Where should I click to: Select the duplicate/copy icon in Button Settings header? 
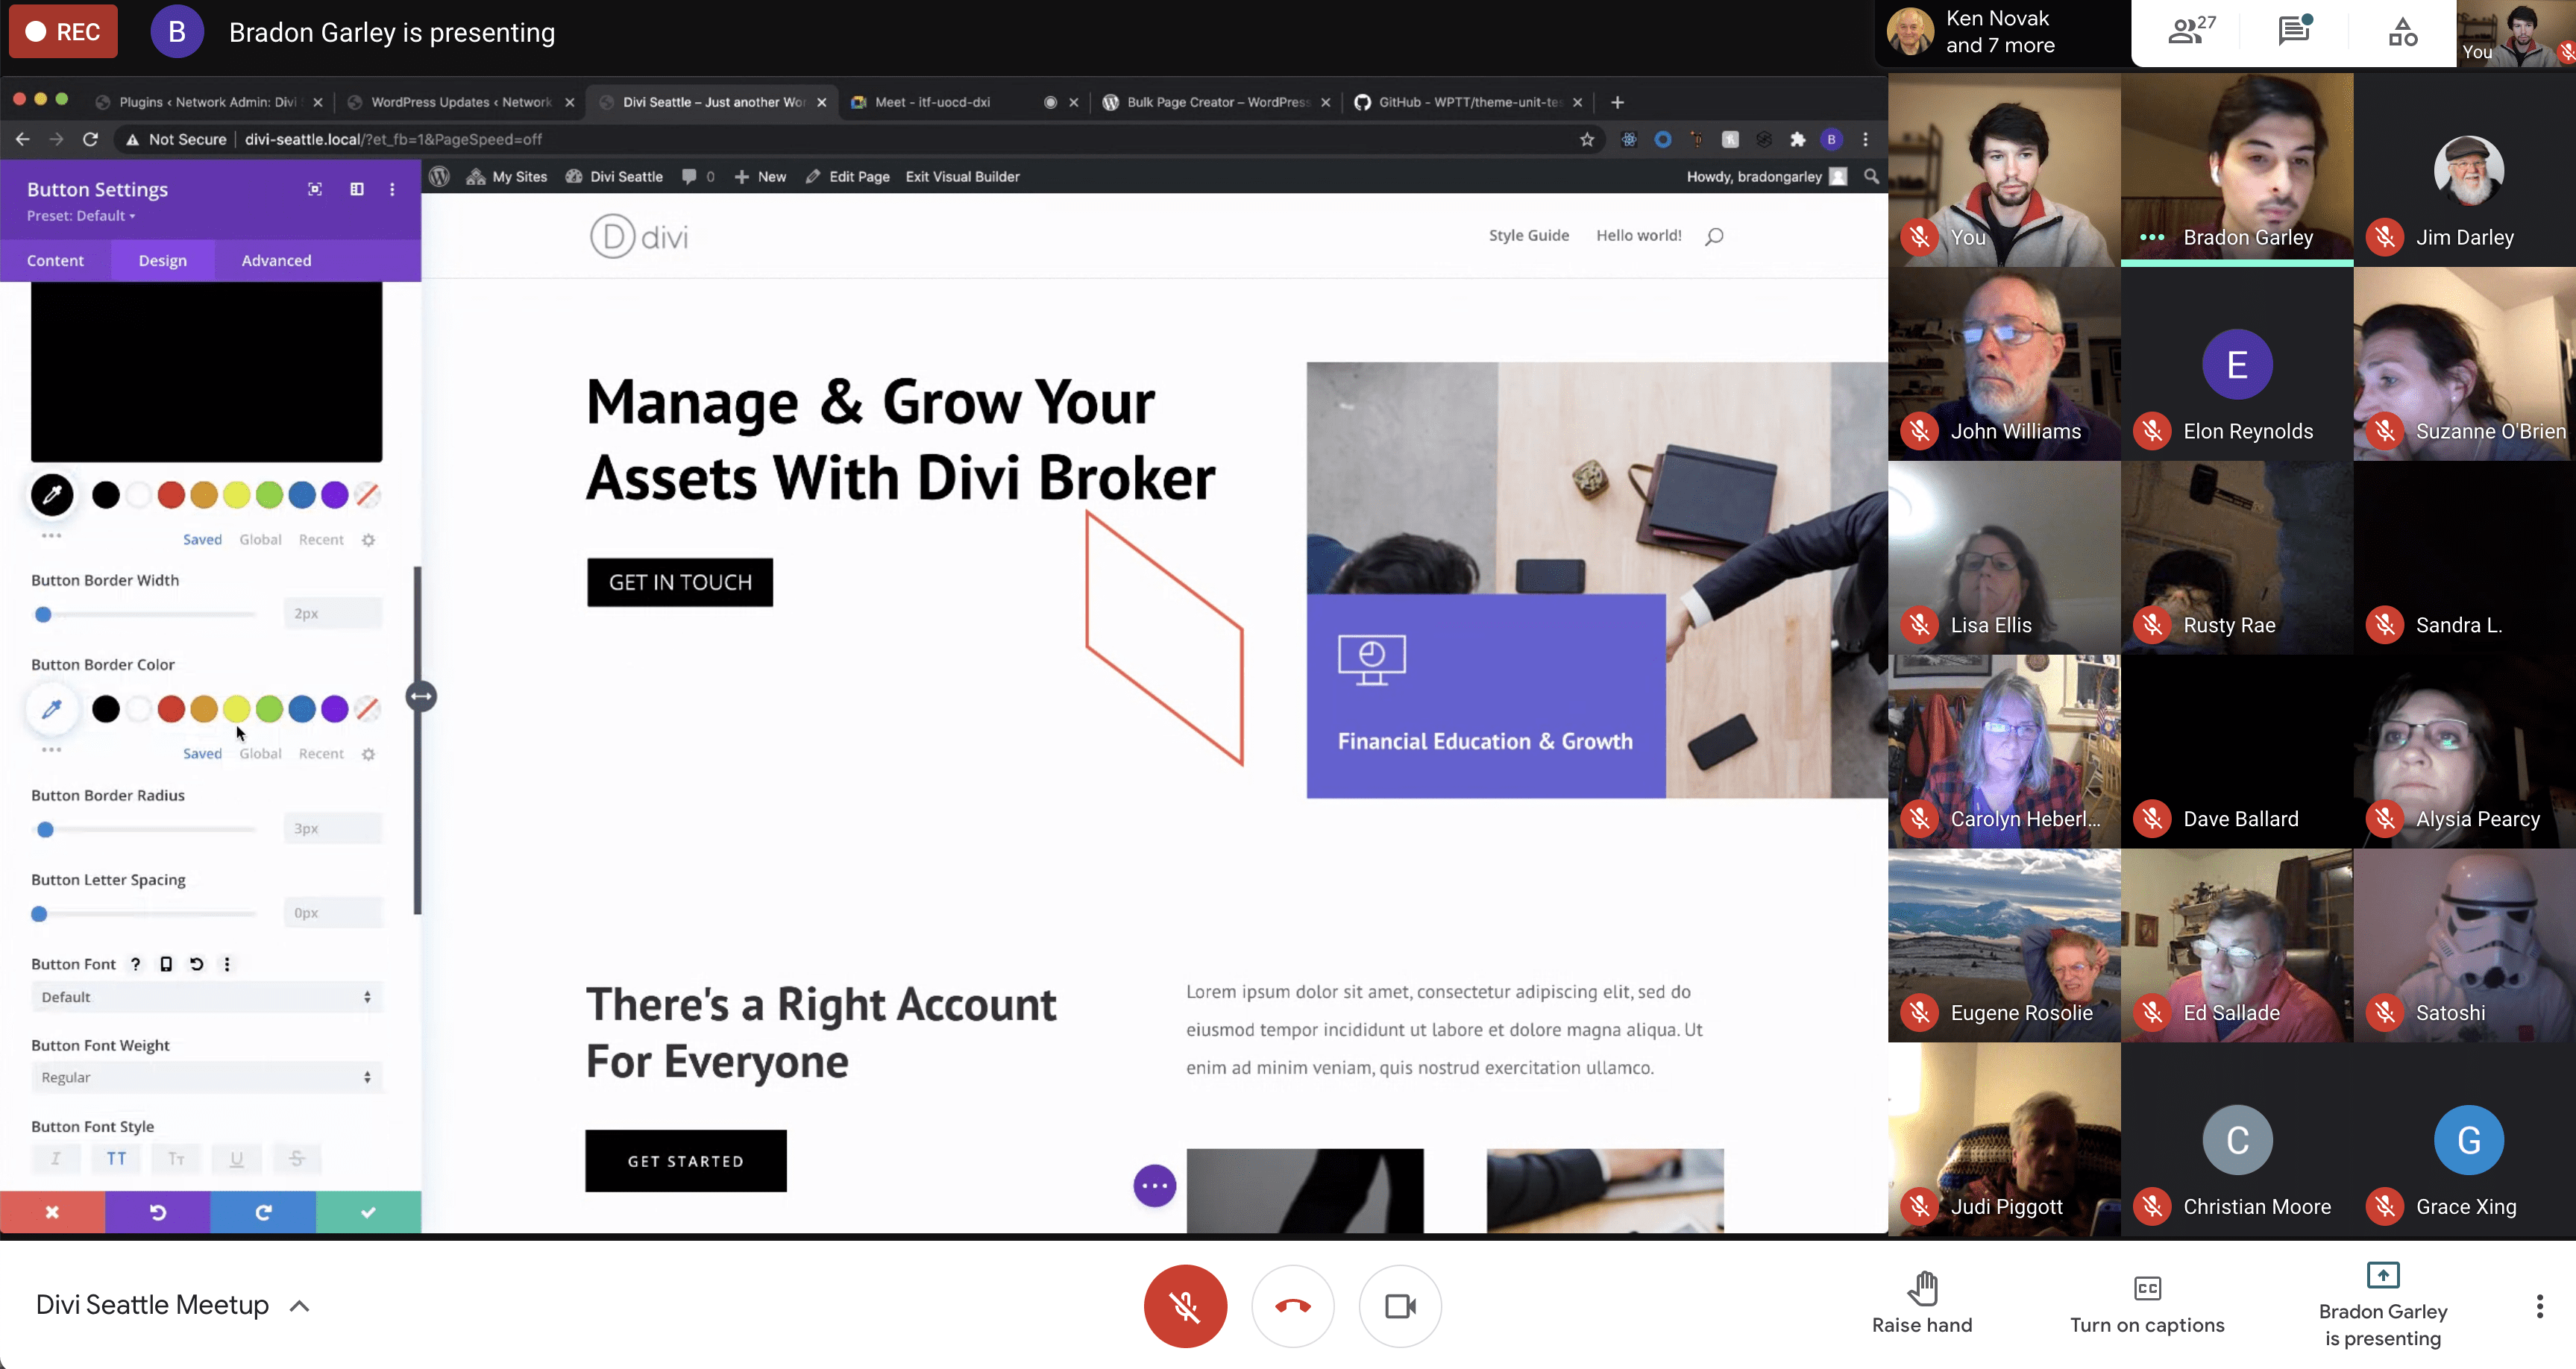point(354,189)
